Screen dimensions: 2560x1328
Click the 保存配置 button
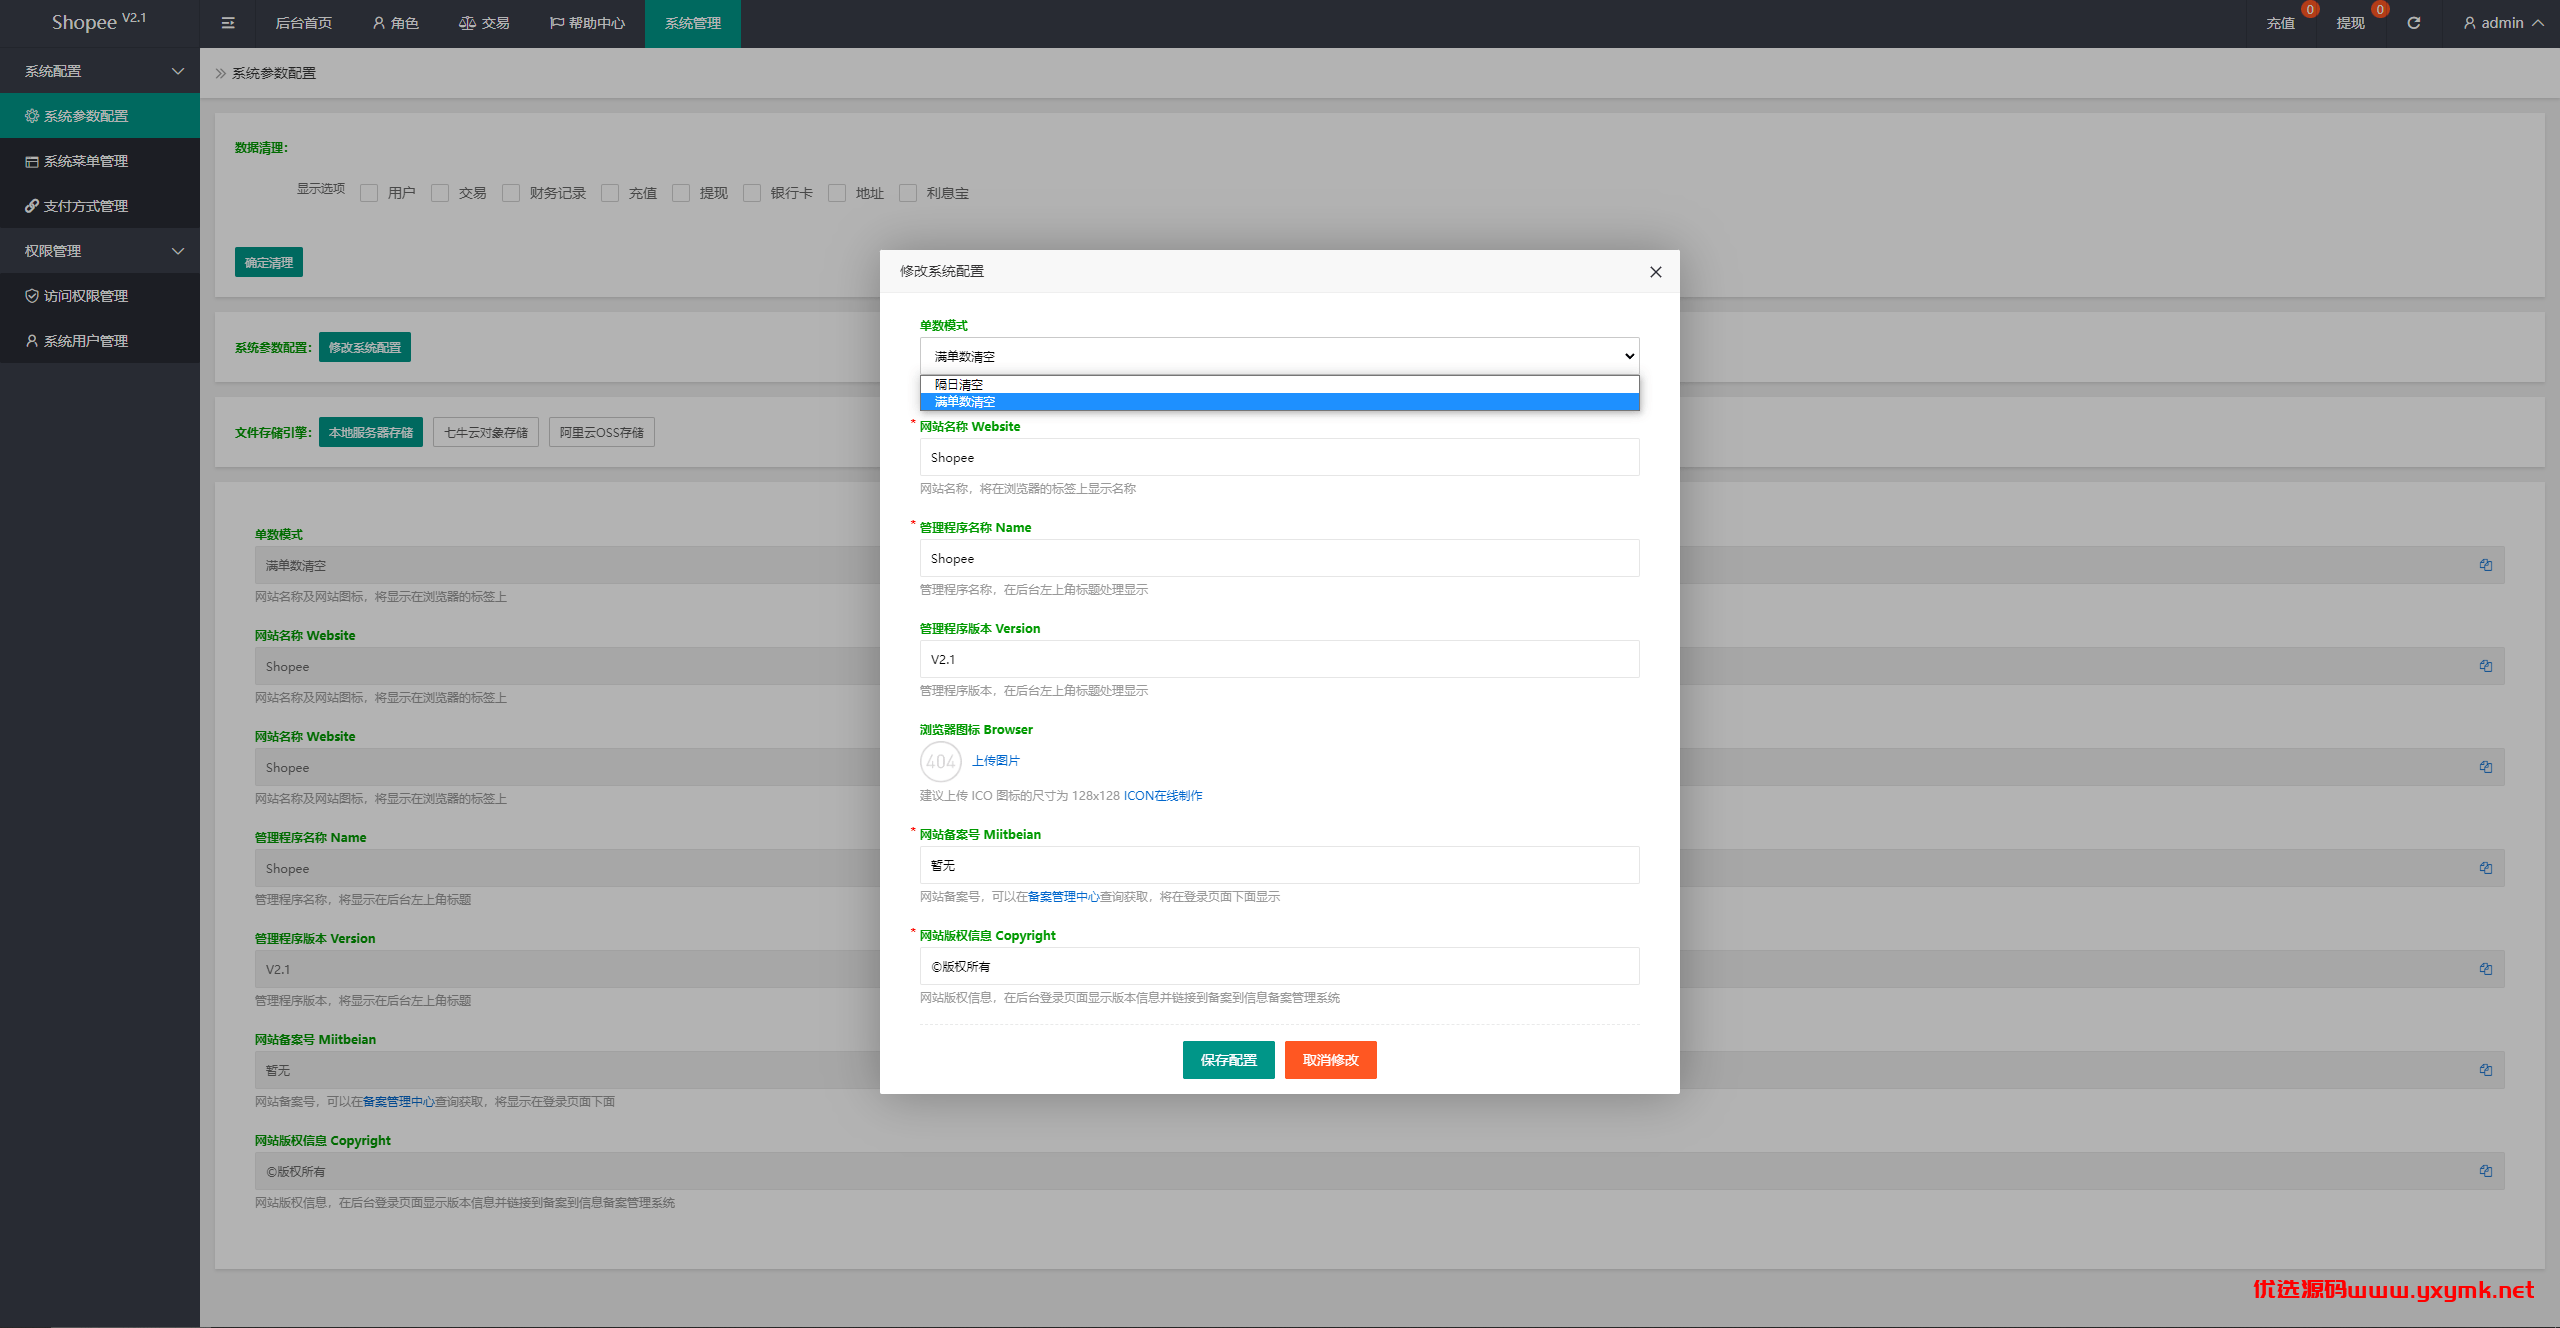pos(1228,1060)
